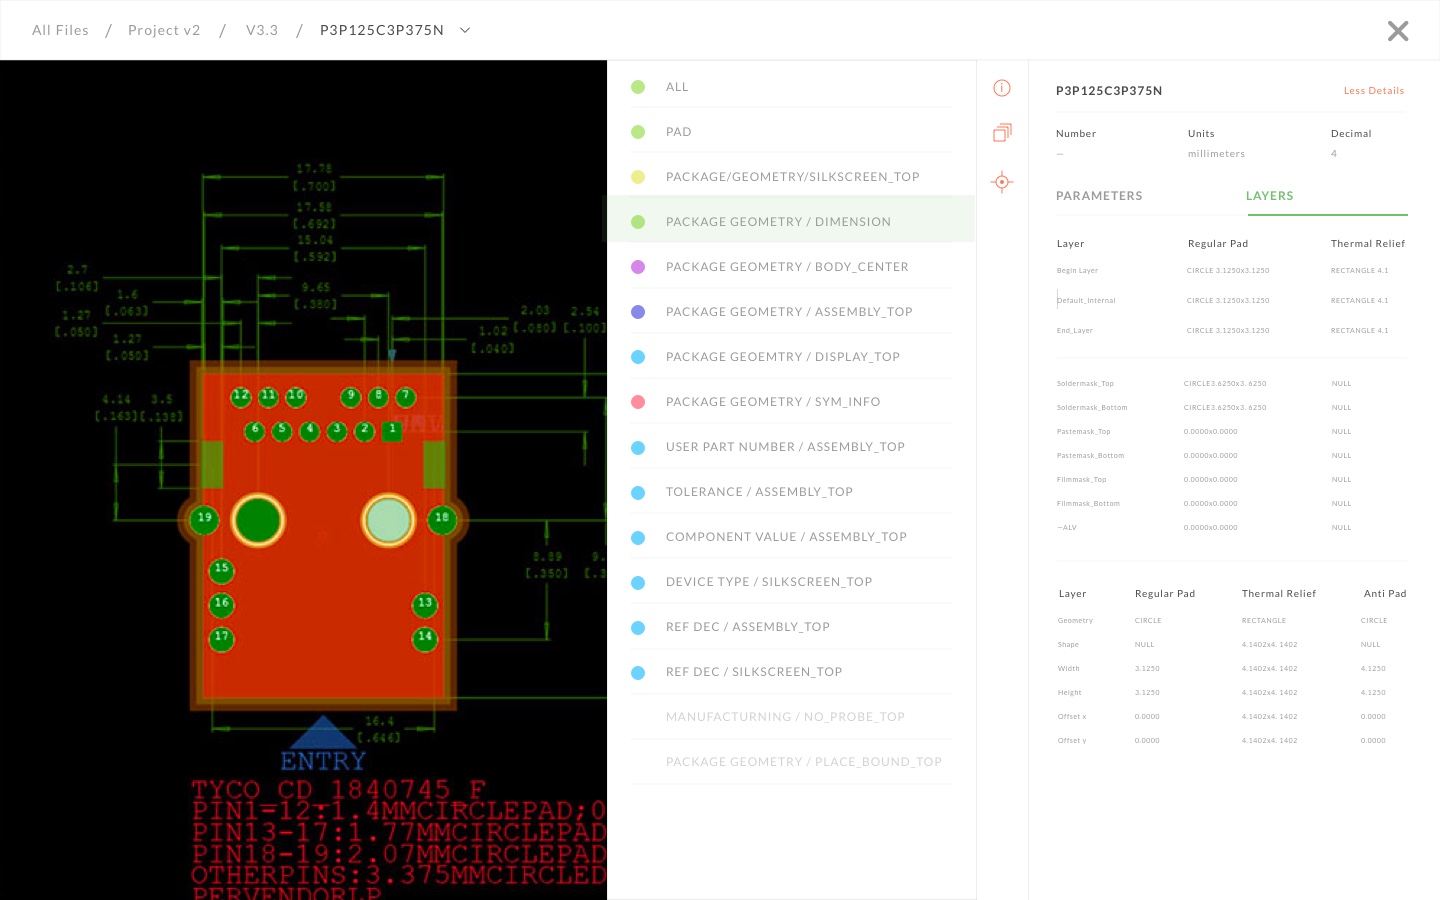The height and width of the screenshot is (900, 1440).
Task: Click the Less Details link
Action: 1374,91
